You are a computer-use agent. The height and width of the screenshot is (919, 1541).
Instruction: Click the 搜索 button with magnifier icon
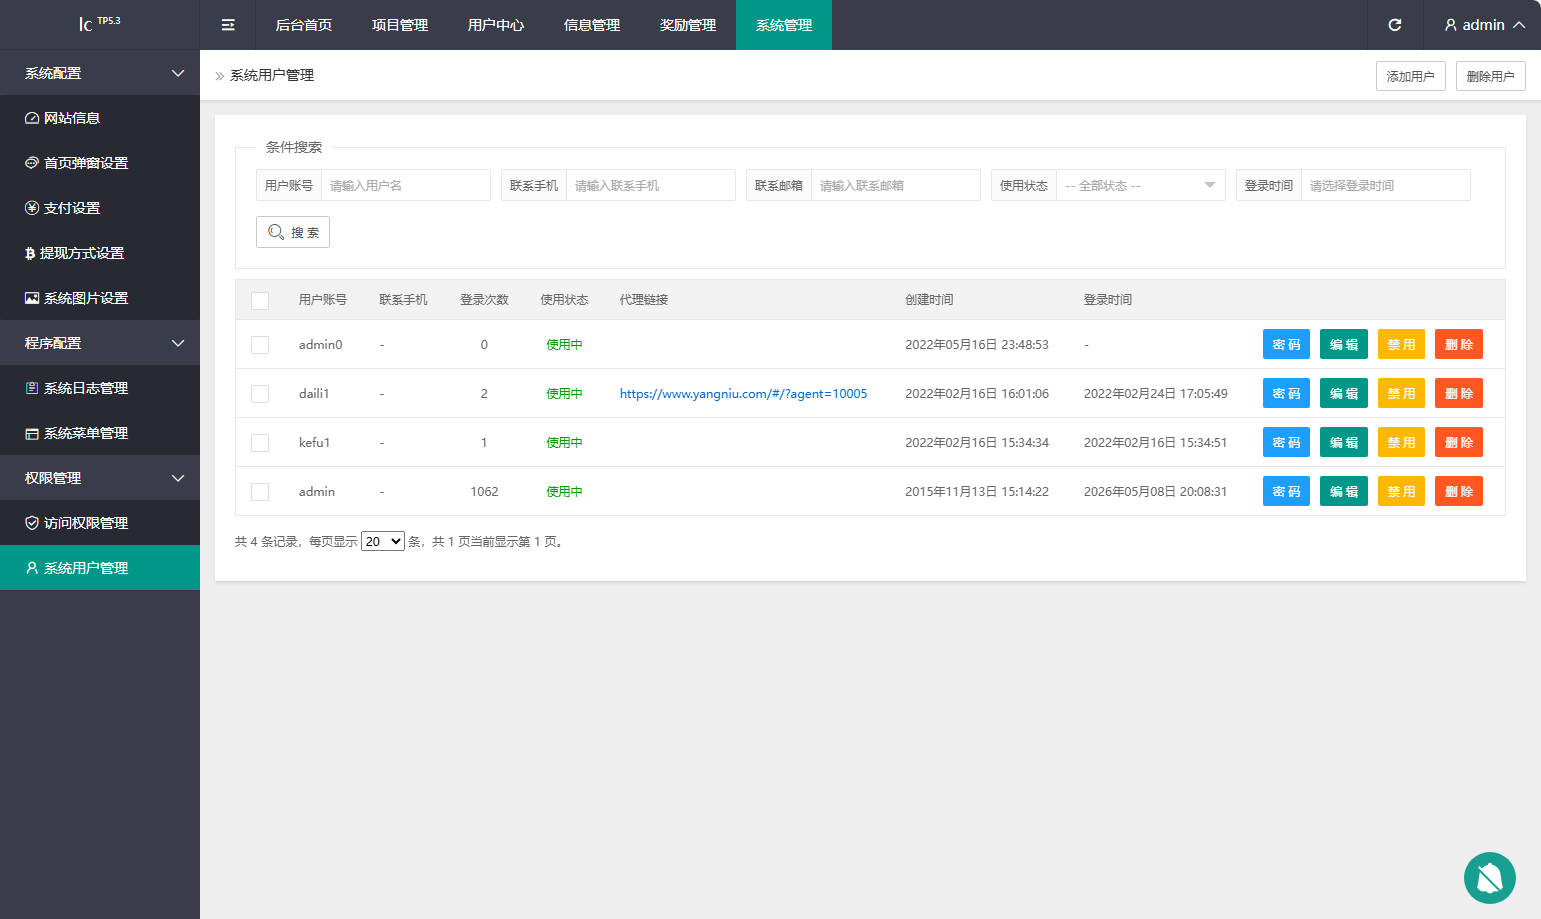[293, 232]
